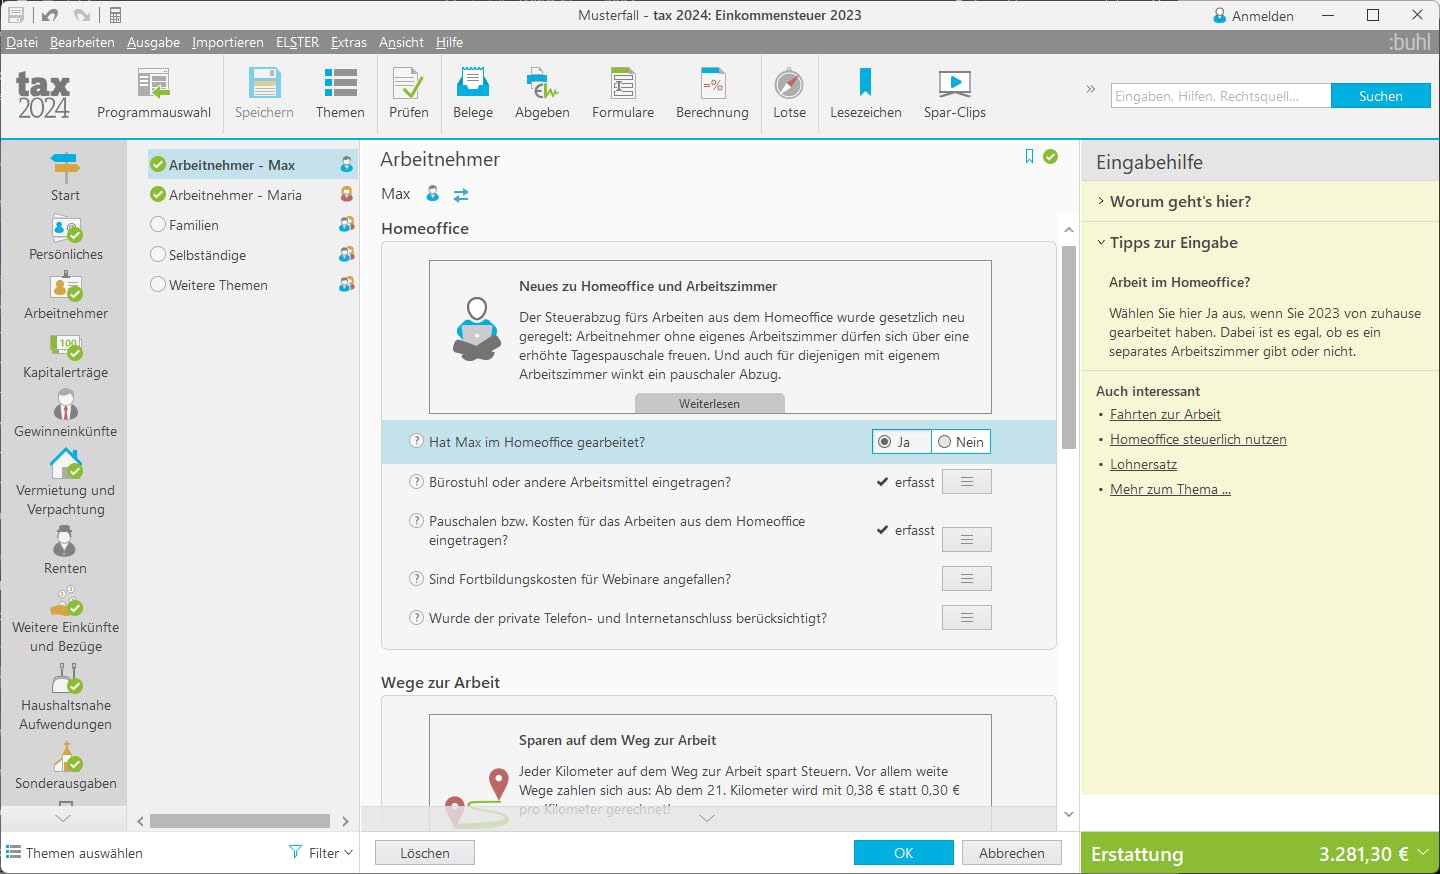Open the Extras menu
This screenshot has height=874, width=1440.
tap(349, 42)
